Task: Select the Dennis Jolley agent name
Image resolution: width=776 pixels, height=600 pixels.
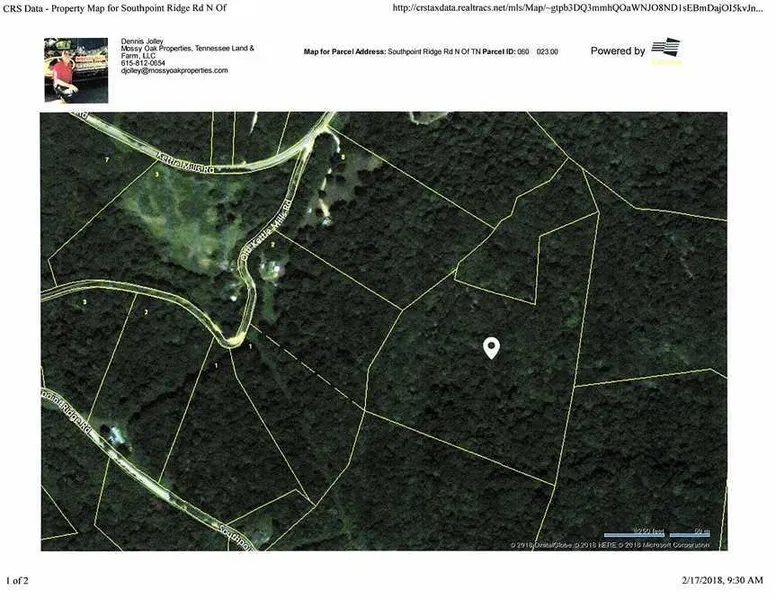Action: point(138,43)
